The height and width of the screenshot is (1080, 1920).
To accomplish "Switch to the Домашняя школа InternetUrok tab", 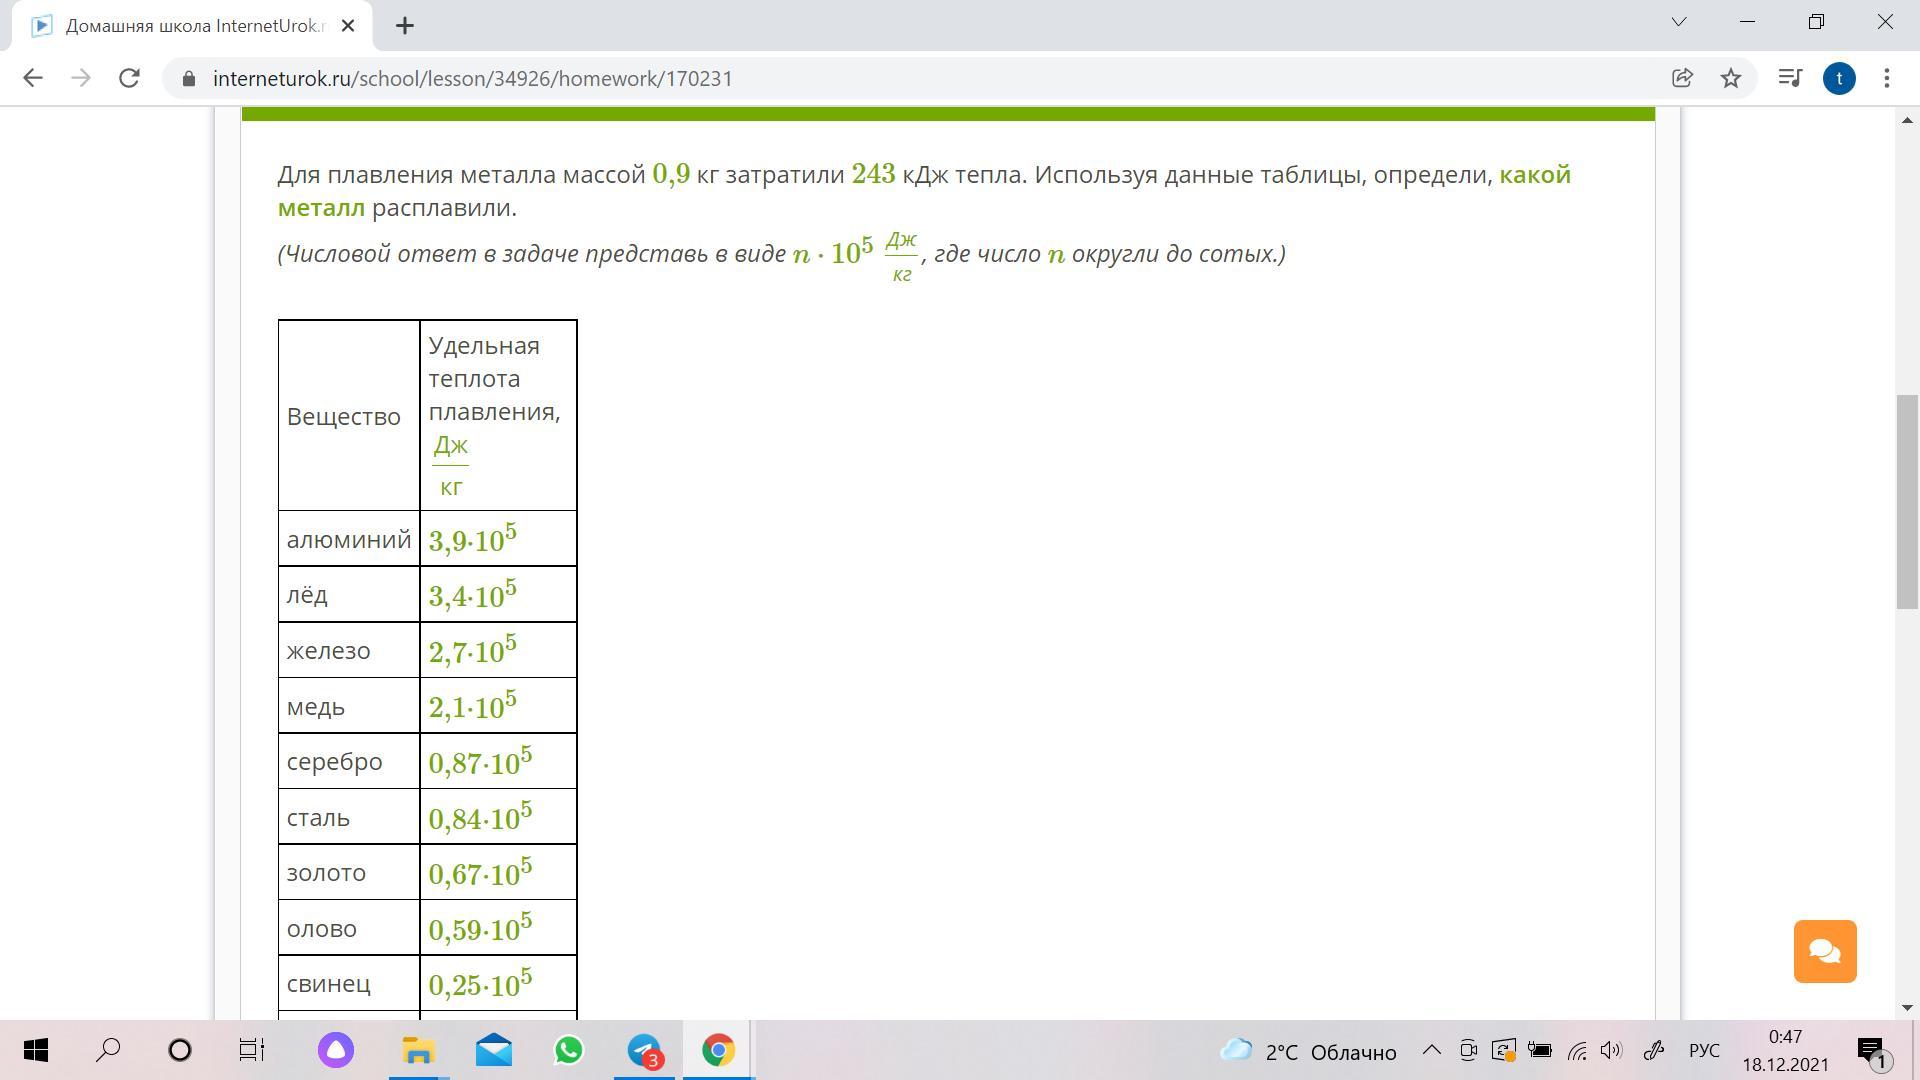I will pos(190,26).
